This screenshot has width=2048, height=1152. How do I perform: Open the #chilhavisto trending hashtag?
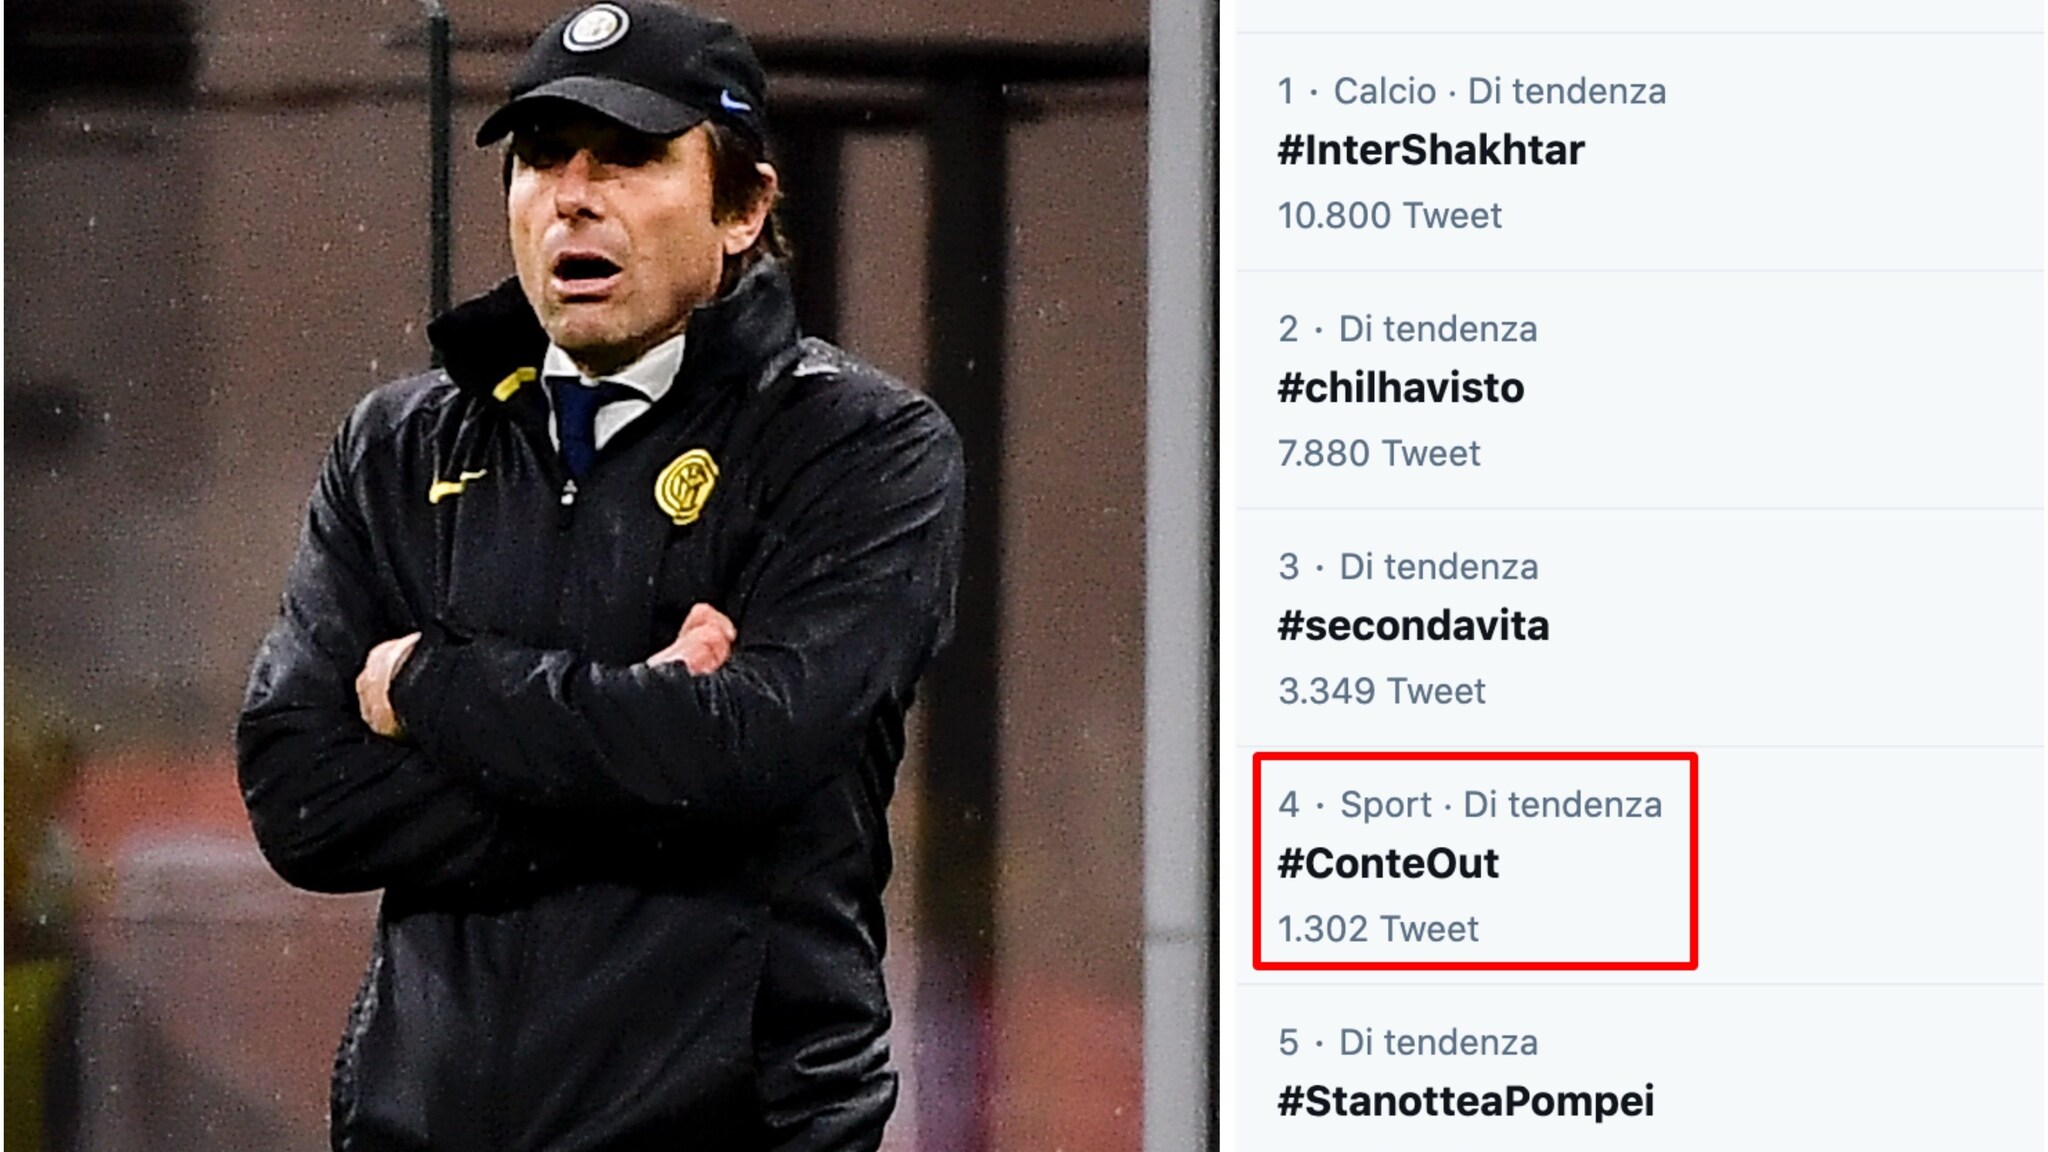tap(1400, 388)
